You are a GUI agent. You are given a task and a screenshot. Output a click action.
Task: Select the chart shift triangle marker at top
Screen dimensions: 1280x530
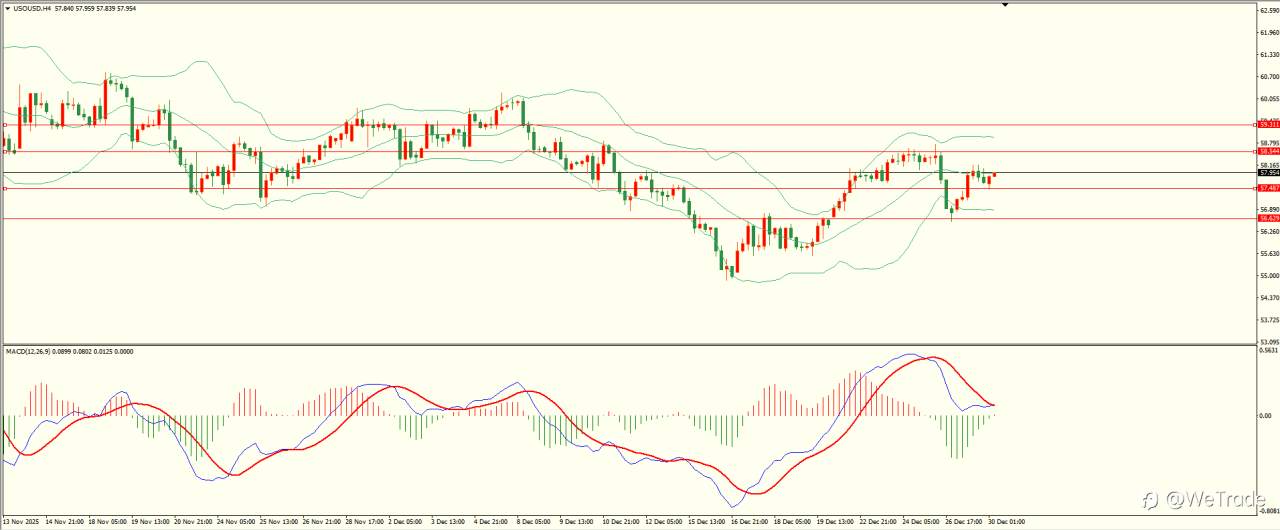[1005, 5]
